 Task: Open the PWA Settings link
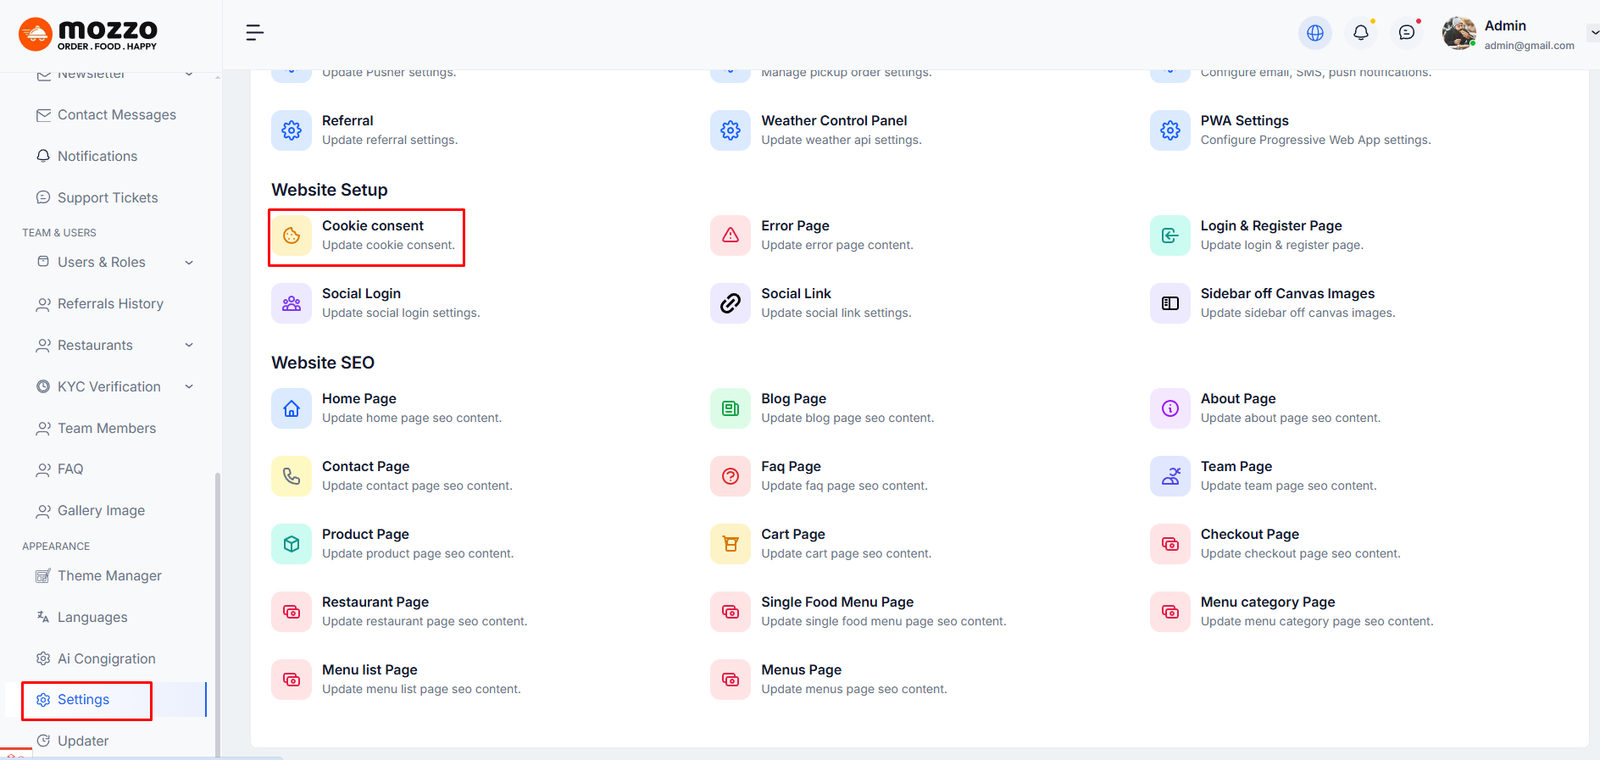pyautogui.click(x=1244, y=121)
